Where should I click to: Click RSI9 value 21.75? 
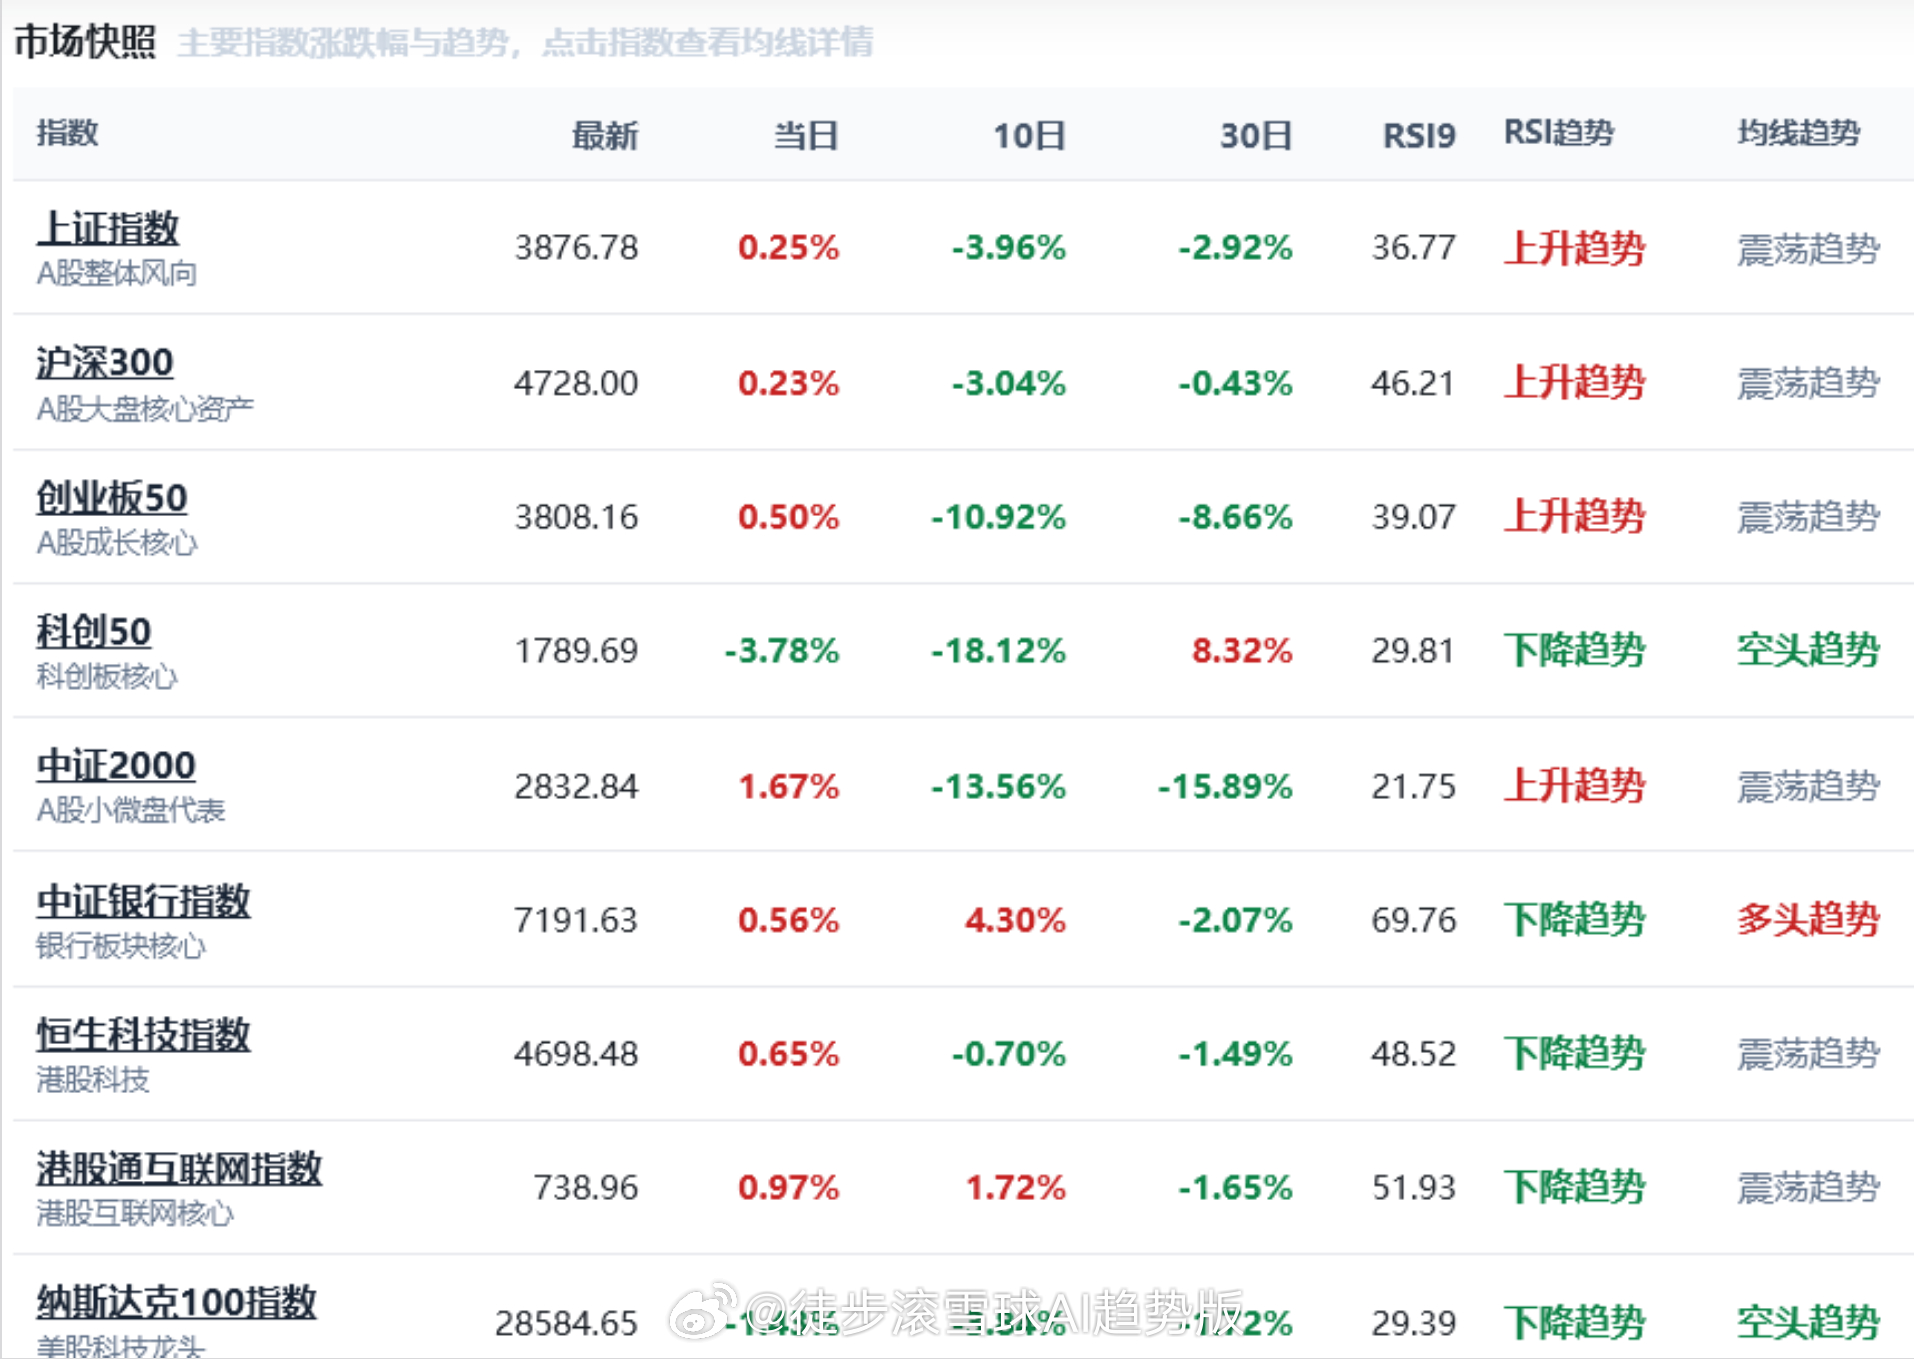[x=1413, y=786]
